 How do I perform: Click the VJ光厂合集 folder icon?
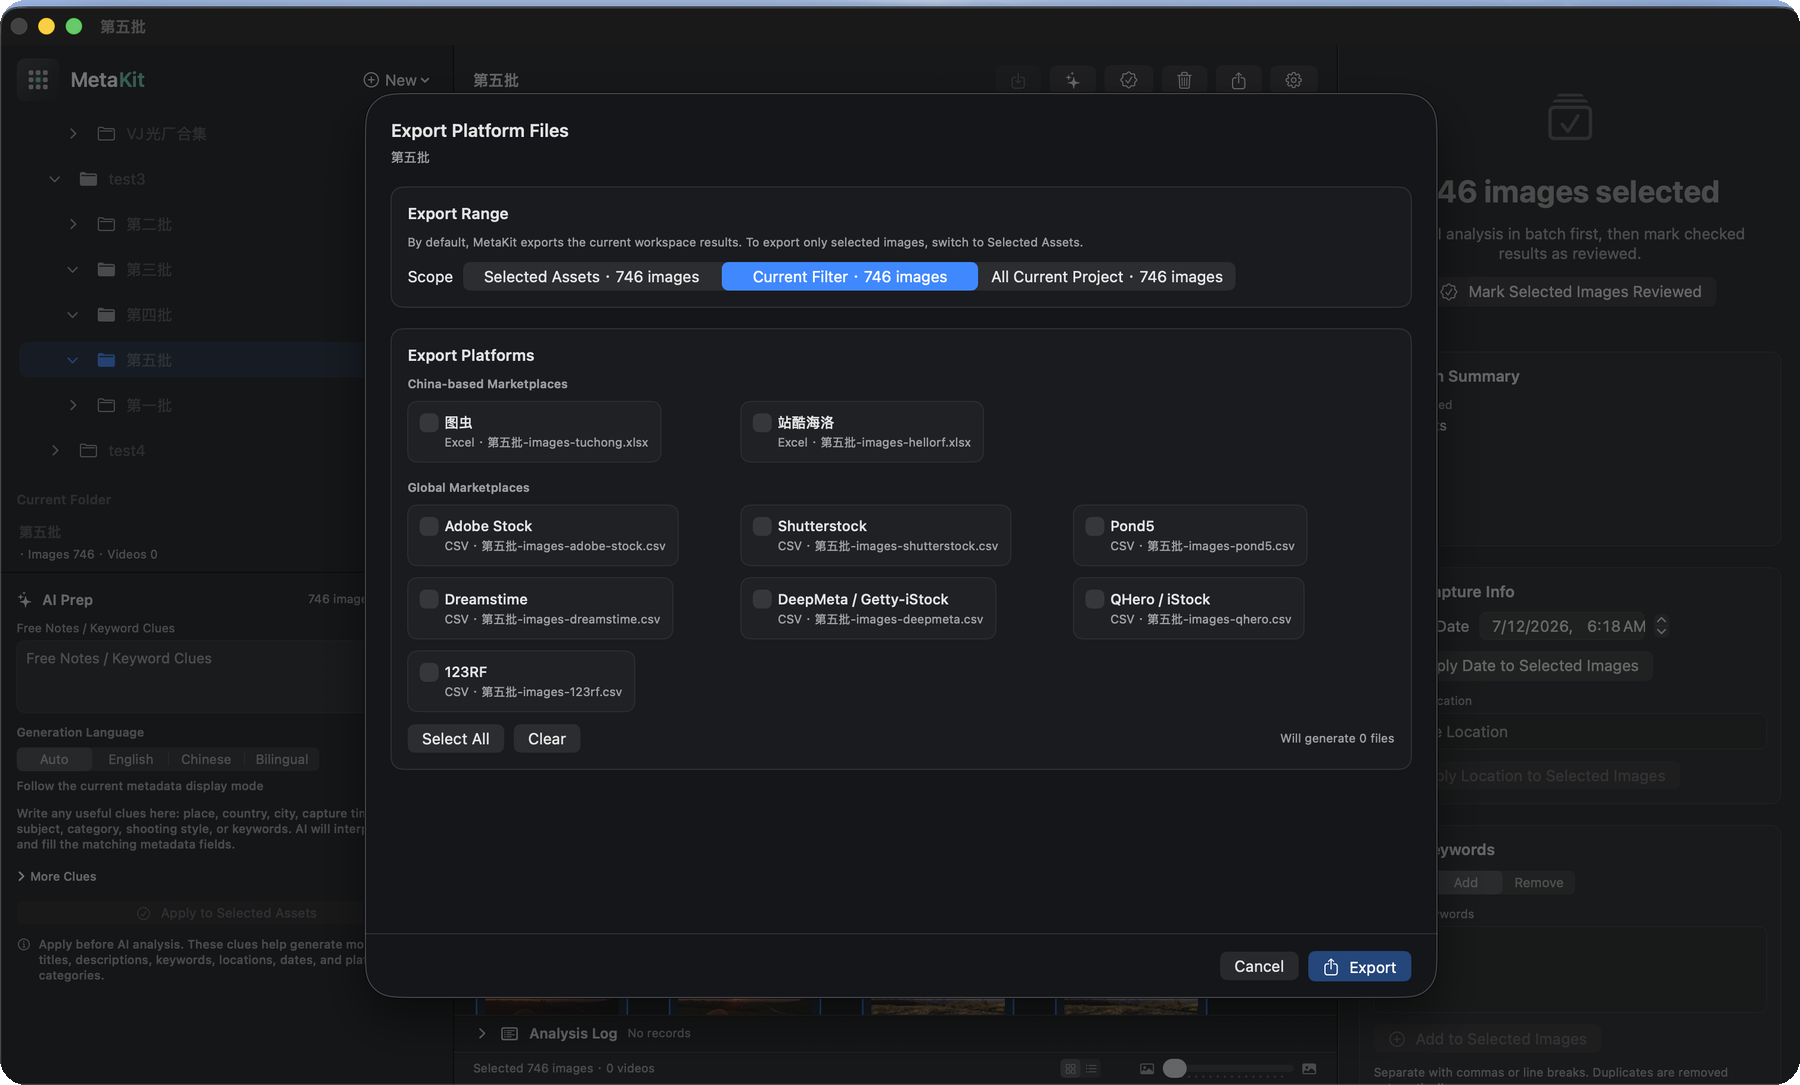point(106,133)
